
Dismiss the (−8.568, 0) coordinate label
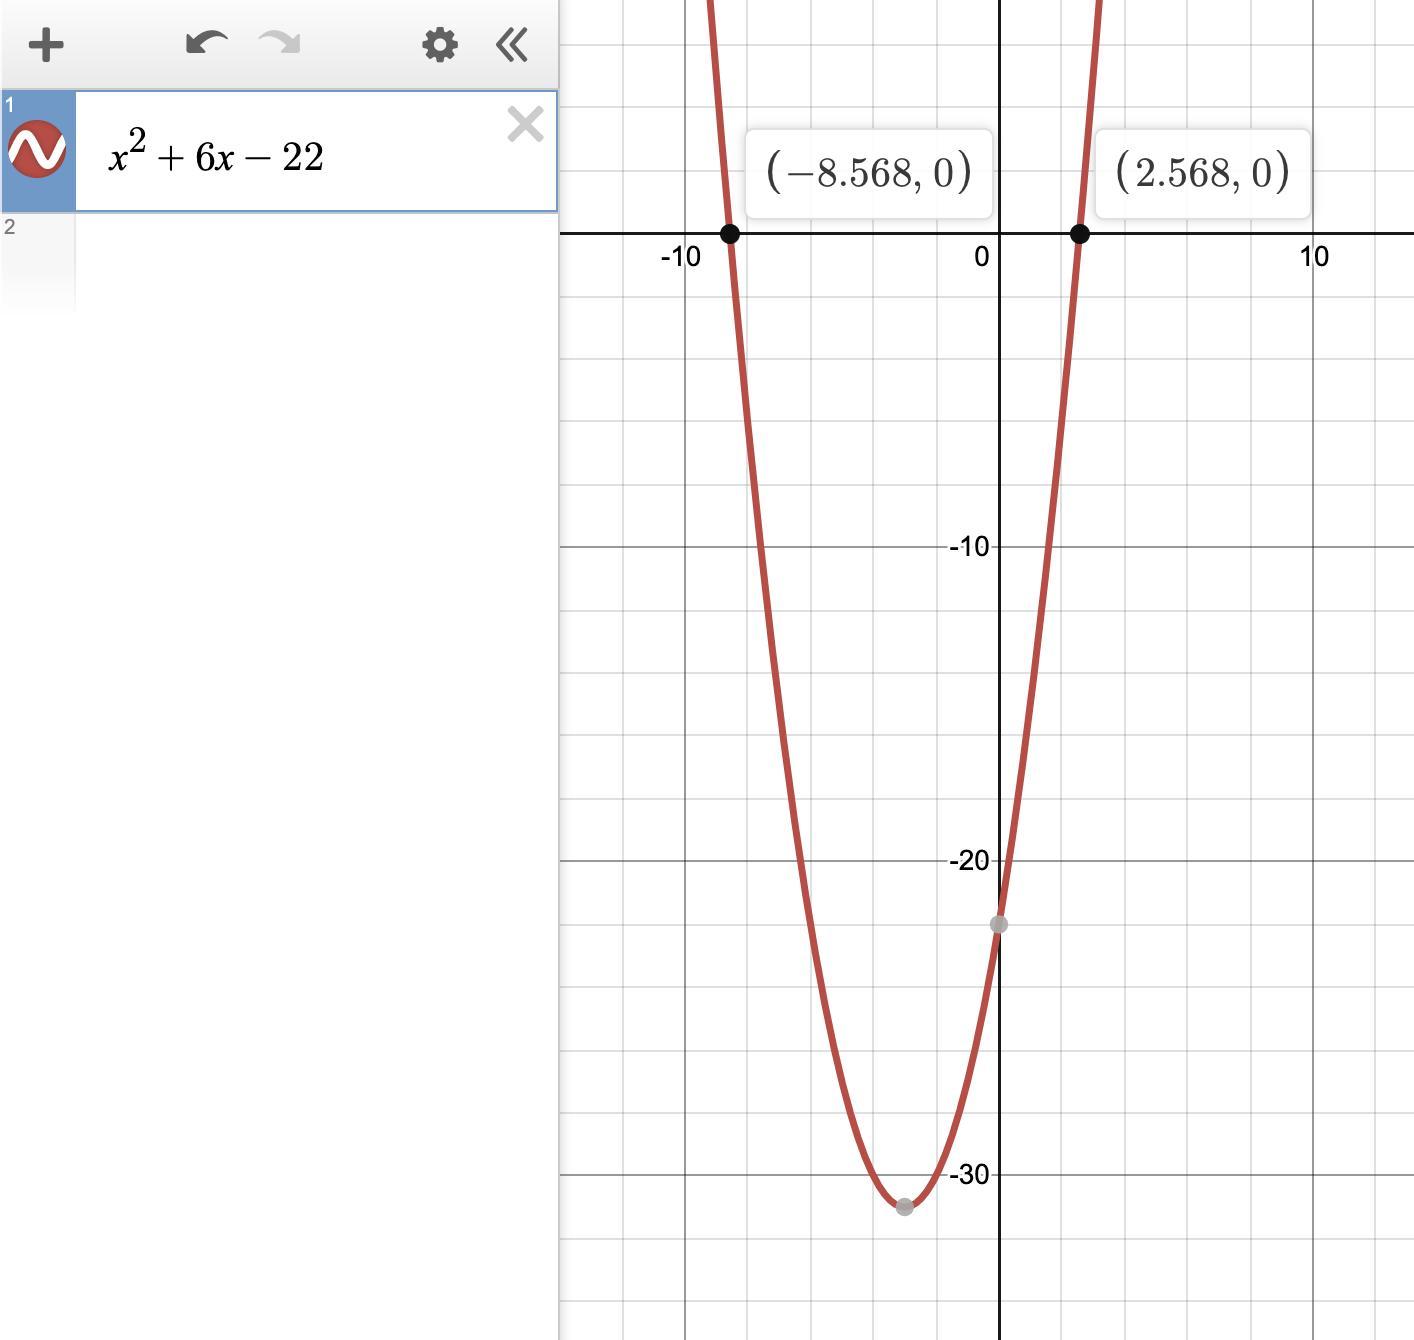coord(868,173)
